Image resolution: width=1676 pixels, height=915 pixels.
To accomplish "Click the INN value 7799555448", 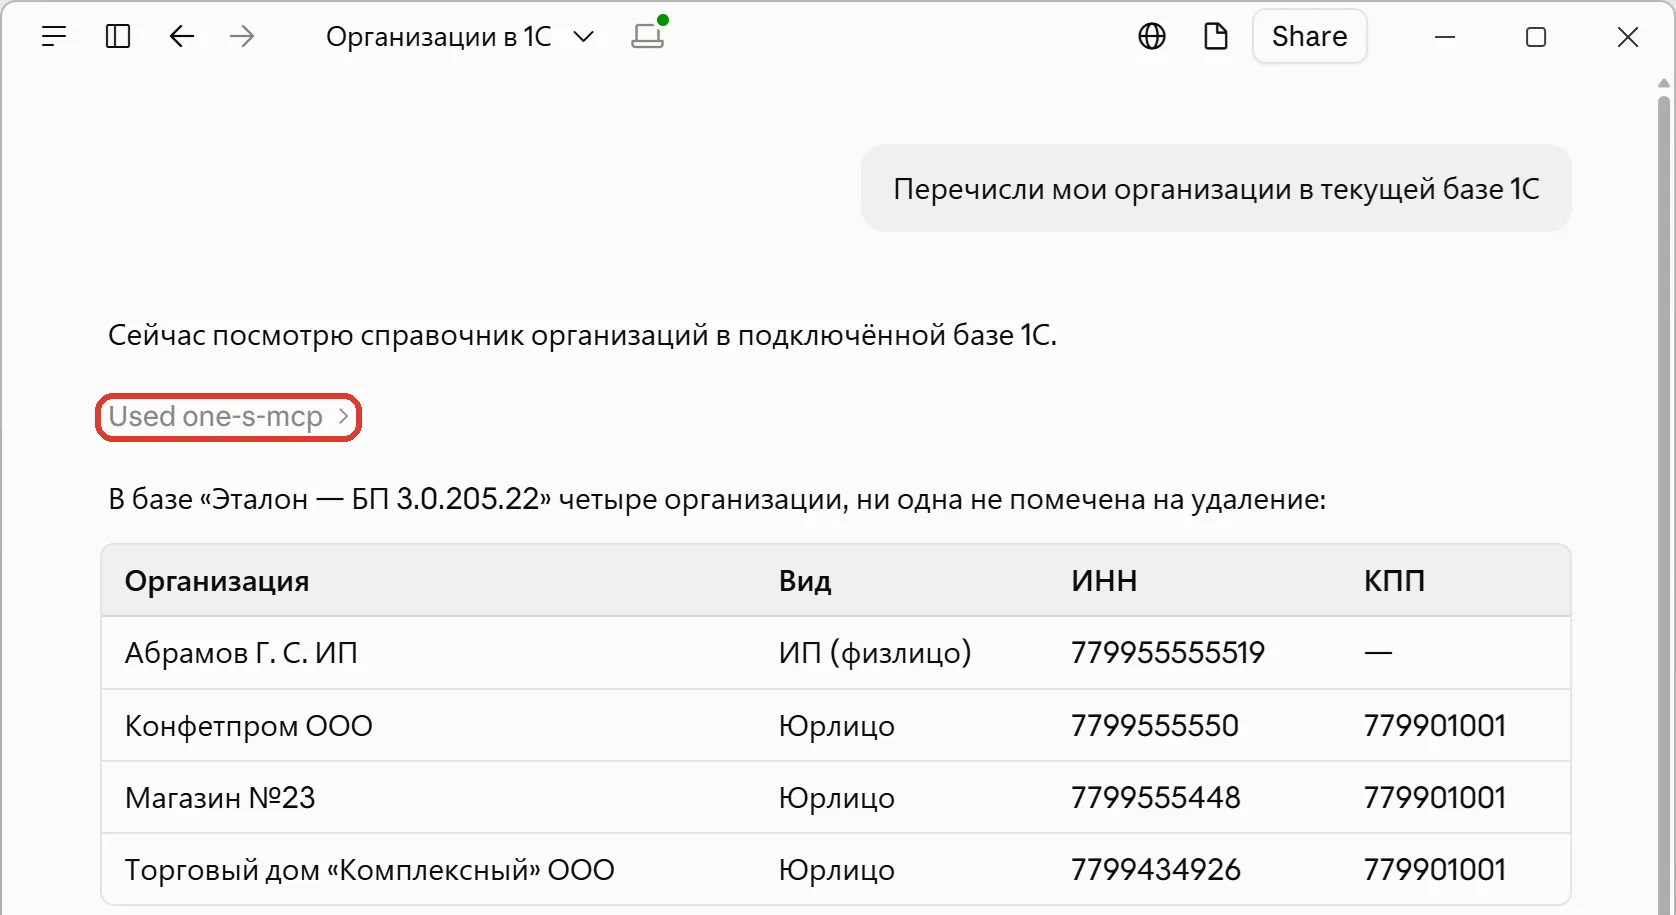I will pyautogui.click(x=1156, y=798).
